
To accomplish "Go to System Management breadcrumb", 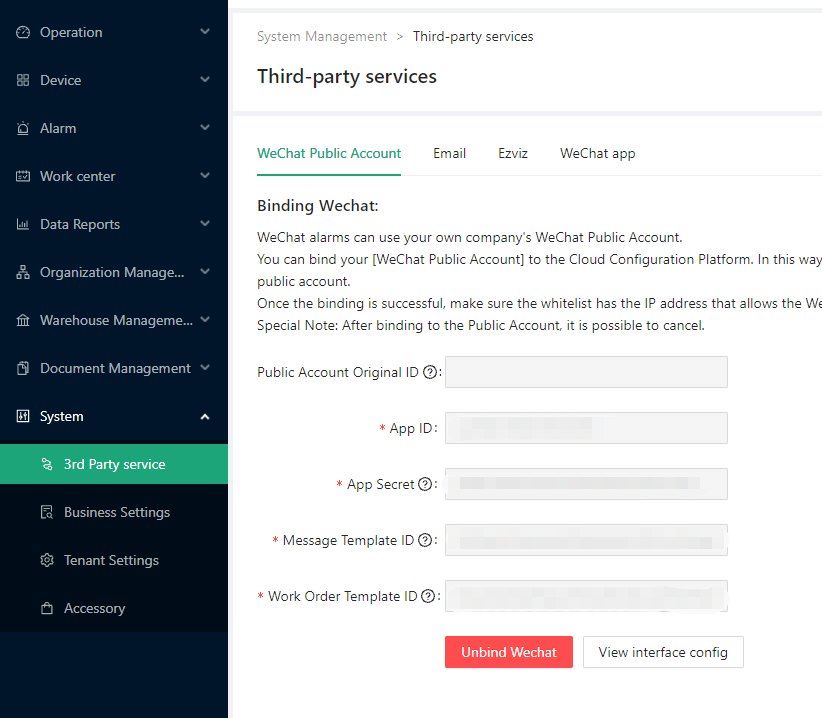I will (322, 37).
